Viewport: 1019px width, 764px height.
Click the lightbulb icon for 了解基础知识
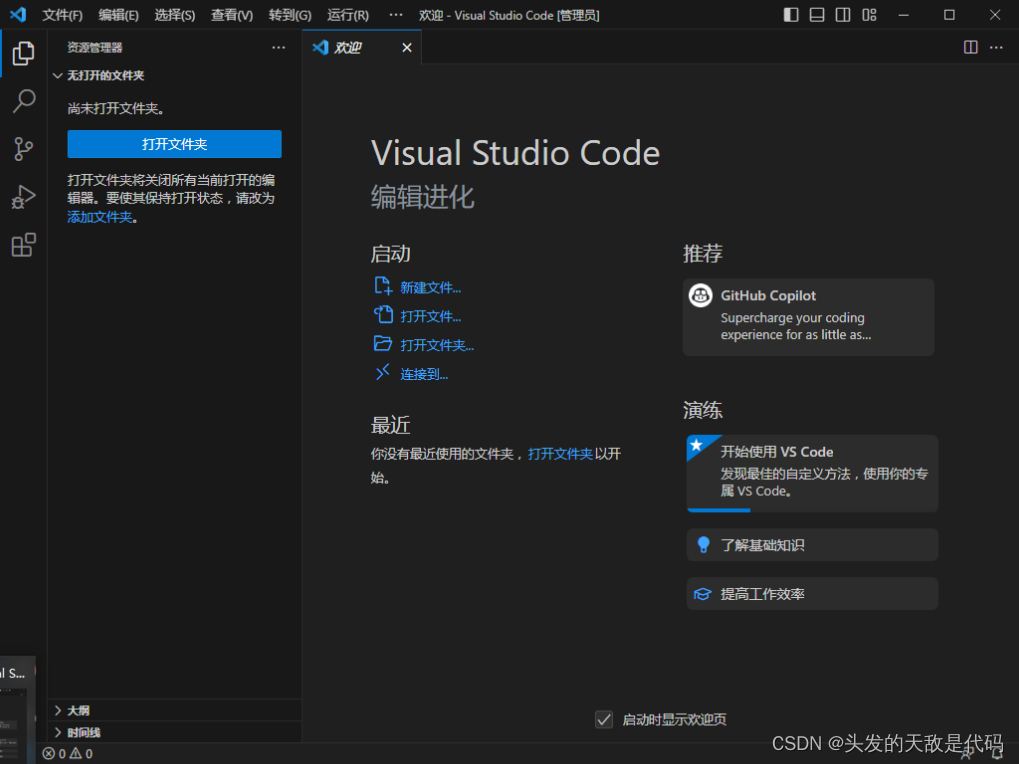coord(703,544)
